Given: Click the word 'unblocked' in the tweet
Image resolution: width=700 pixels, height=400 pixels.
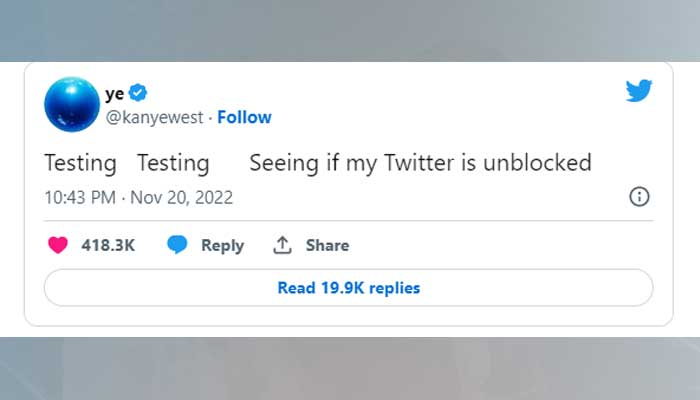Looking at the screenshot, I should [x=537, y=162].
